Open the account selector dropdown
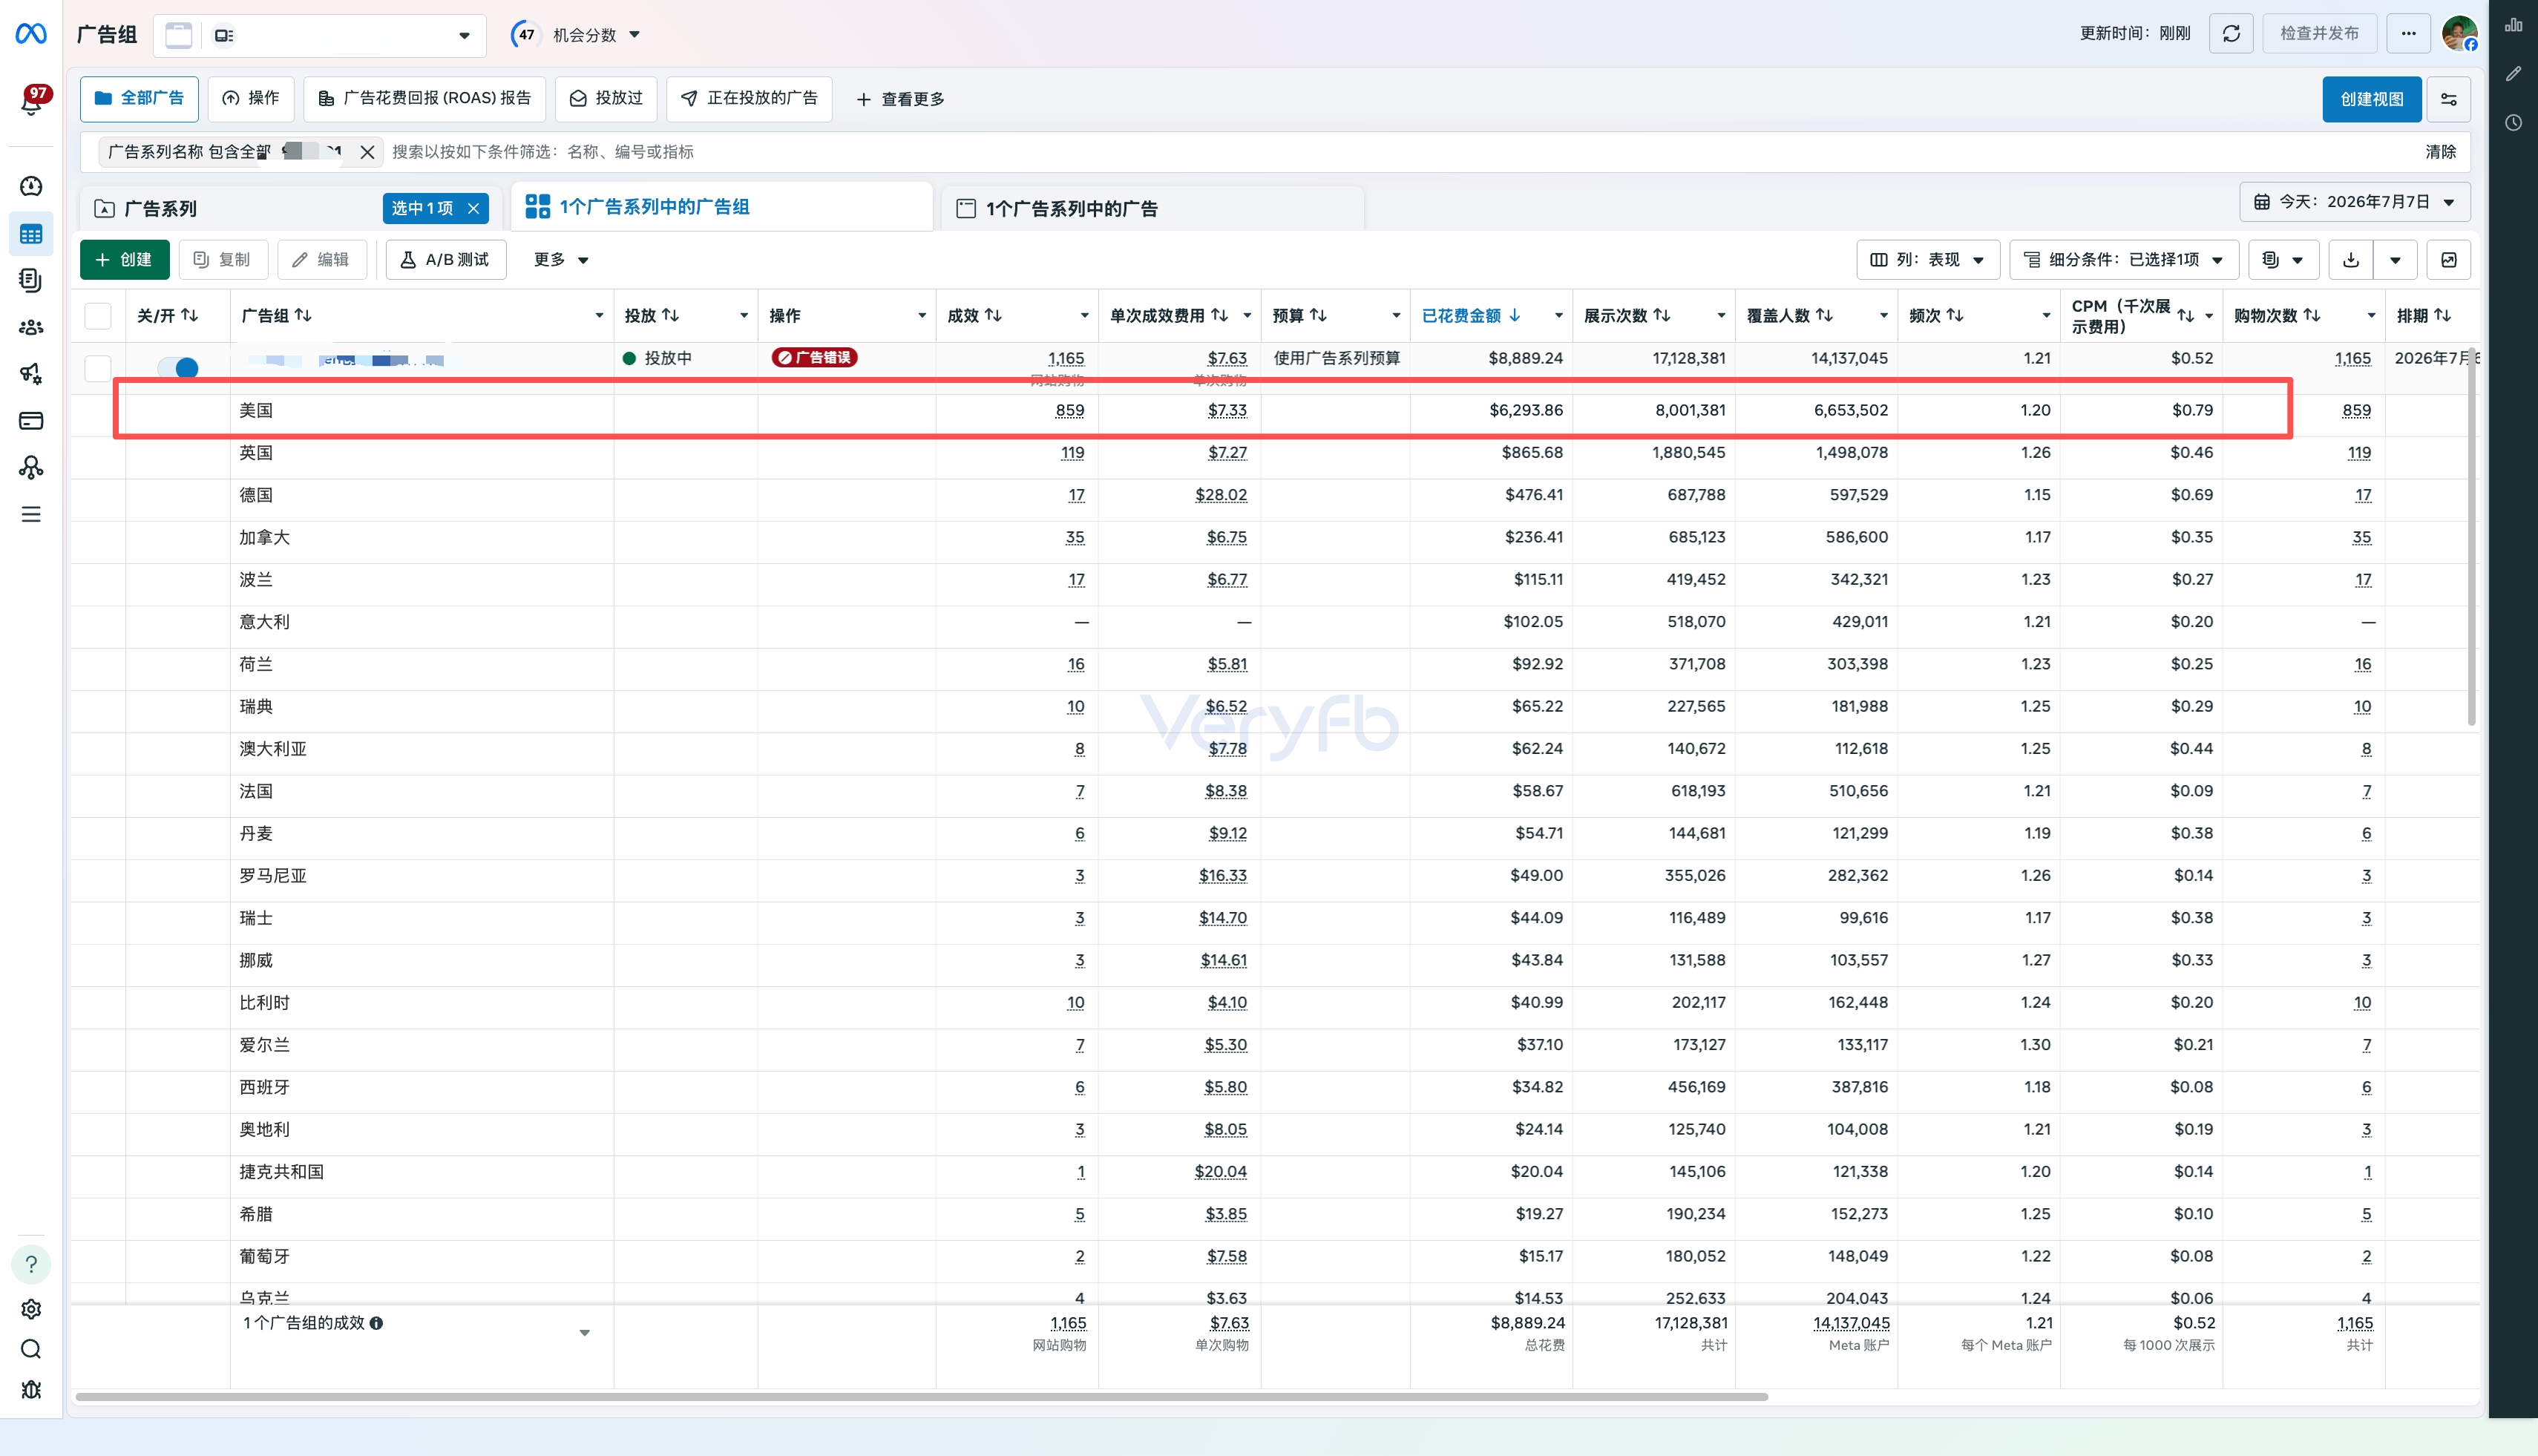The image size is (2538, 1456). click(x=320, y=35)
